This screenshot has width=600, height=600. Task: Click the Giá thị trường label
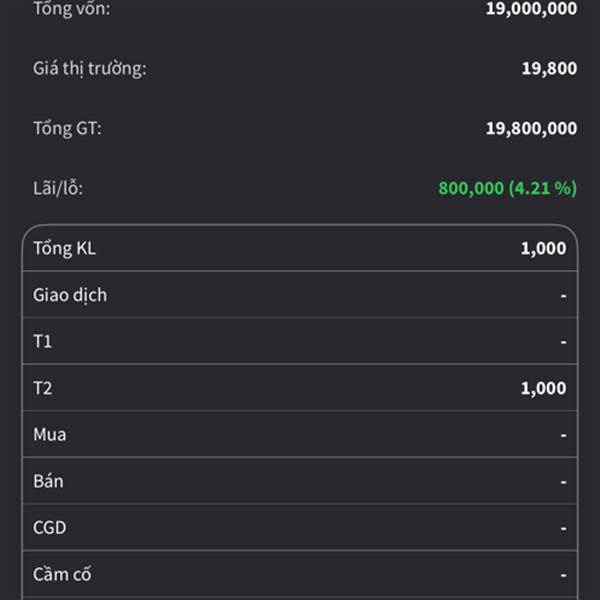[x=89, y=69]
